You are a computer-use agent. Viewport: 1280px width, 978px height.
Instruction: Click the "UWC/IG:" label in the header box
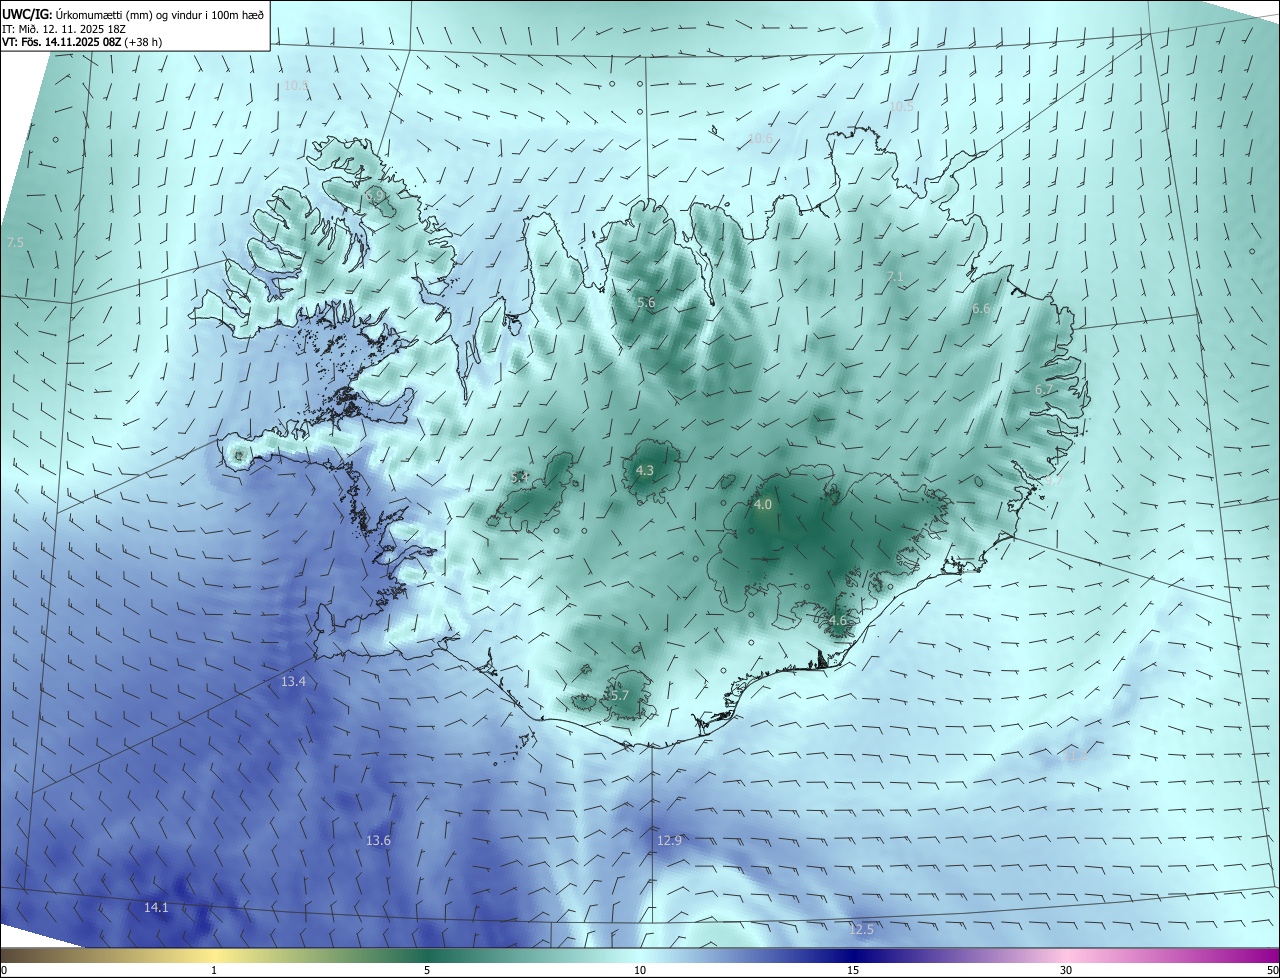(x=28, y=15)
